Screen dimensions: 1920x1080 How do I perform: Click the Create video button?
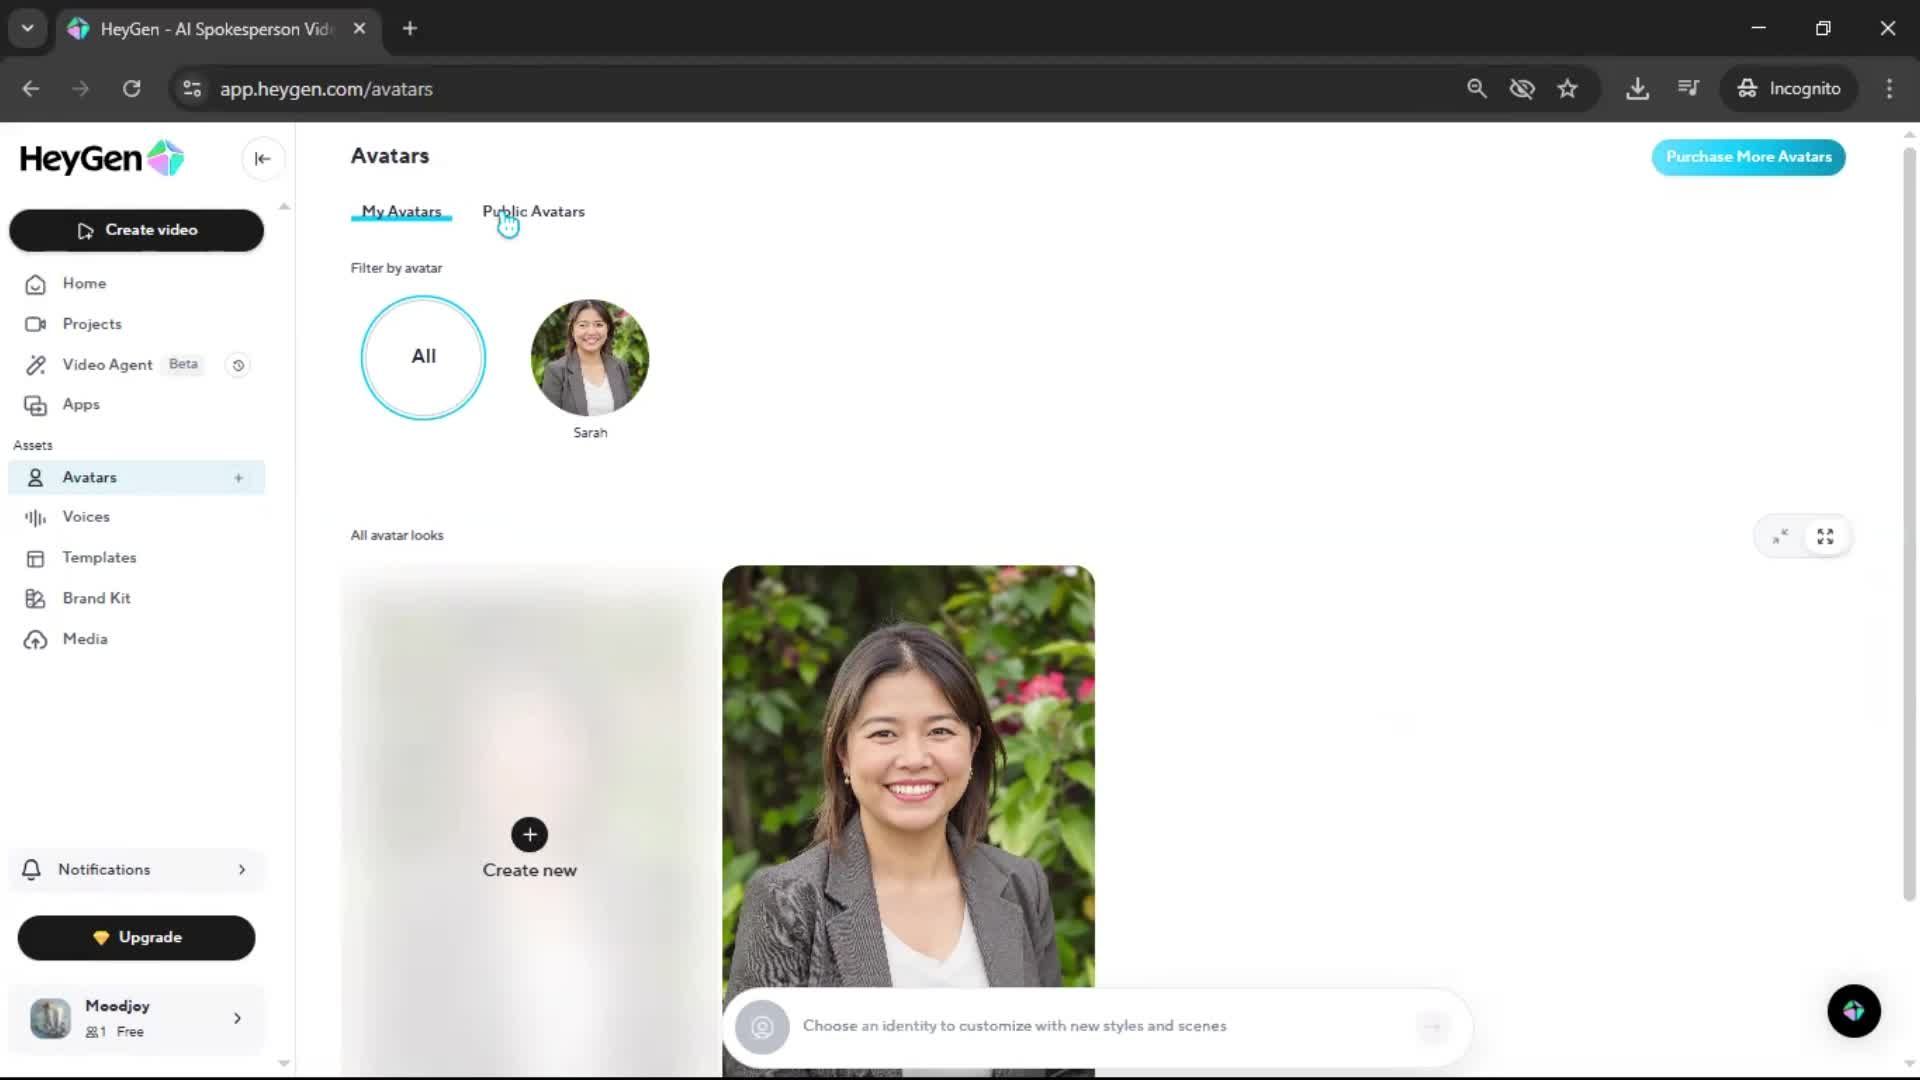click(136, 230)
